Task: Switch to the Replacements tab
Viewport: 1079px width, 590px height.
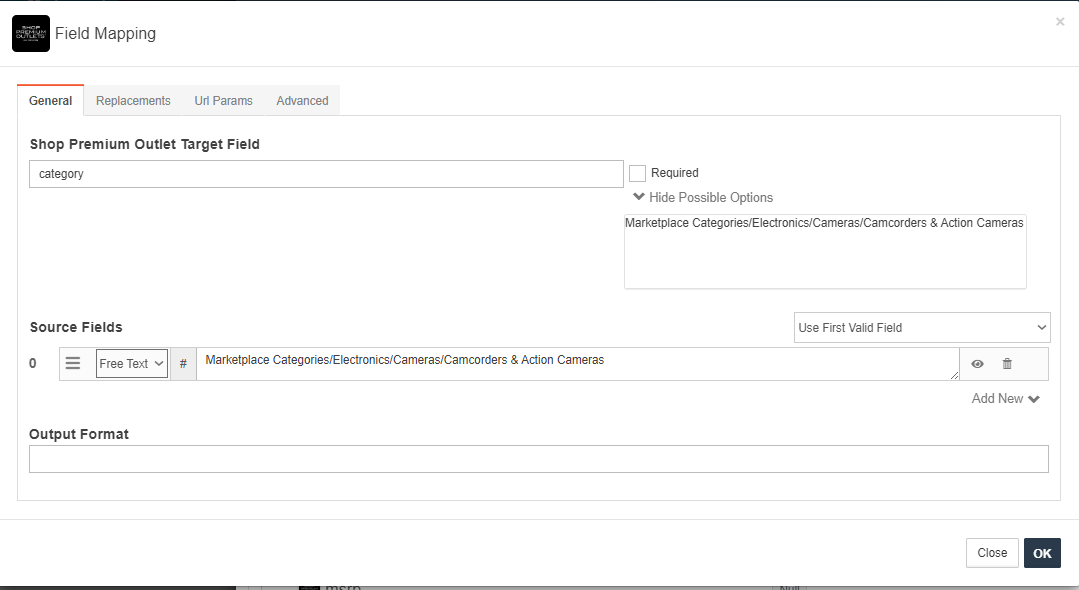Action: point(133,101)
